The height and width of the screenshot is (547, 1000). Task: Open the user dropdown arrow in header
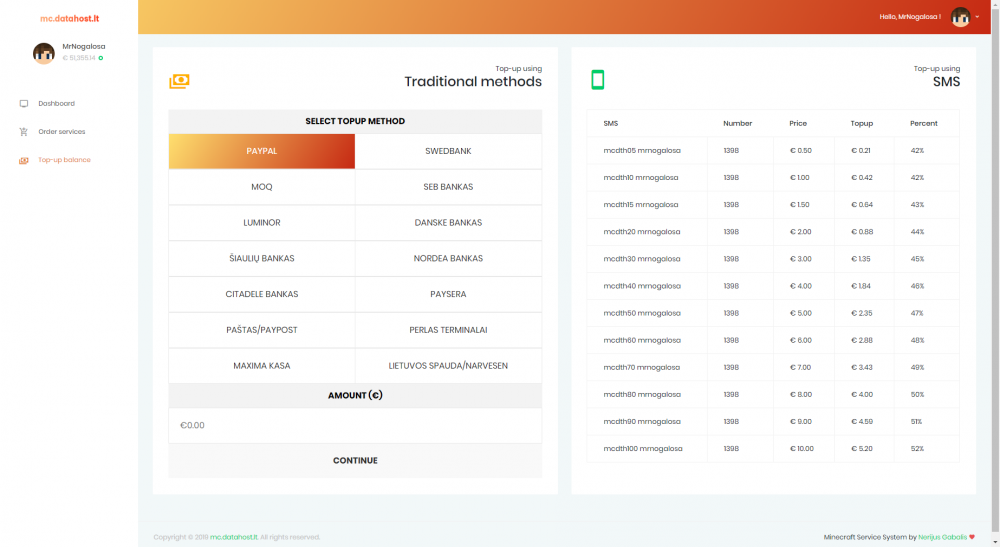[x=977, y=17]
